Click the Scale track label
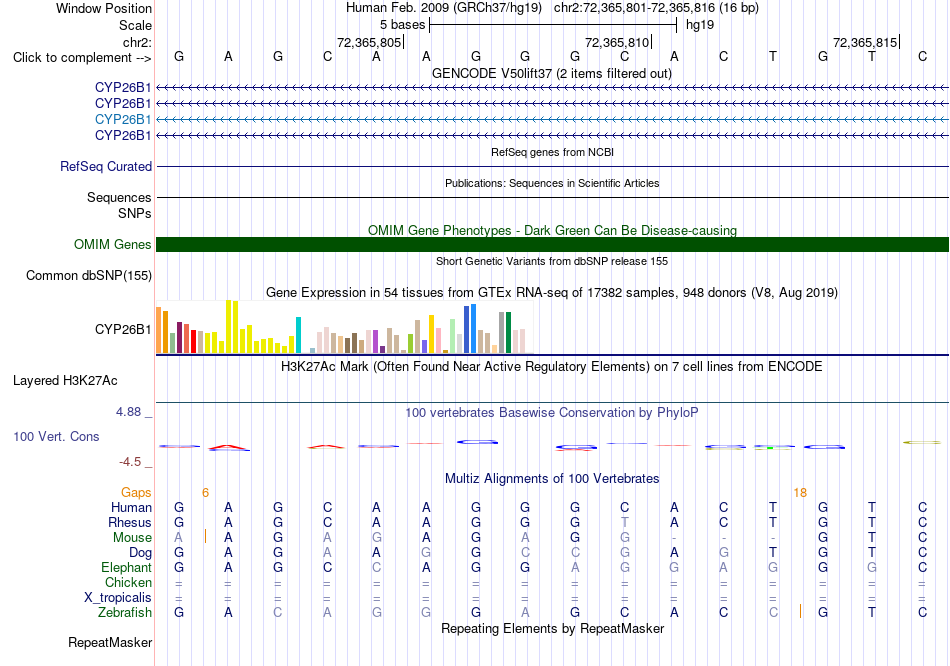Screen dimensions: 950x666 pyautogui.click(x=135, y=25)
